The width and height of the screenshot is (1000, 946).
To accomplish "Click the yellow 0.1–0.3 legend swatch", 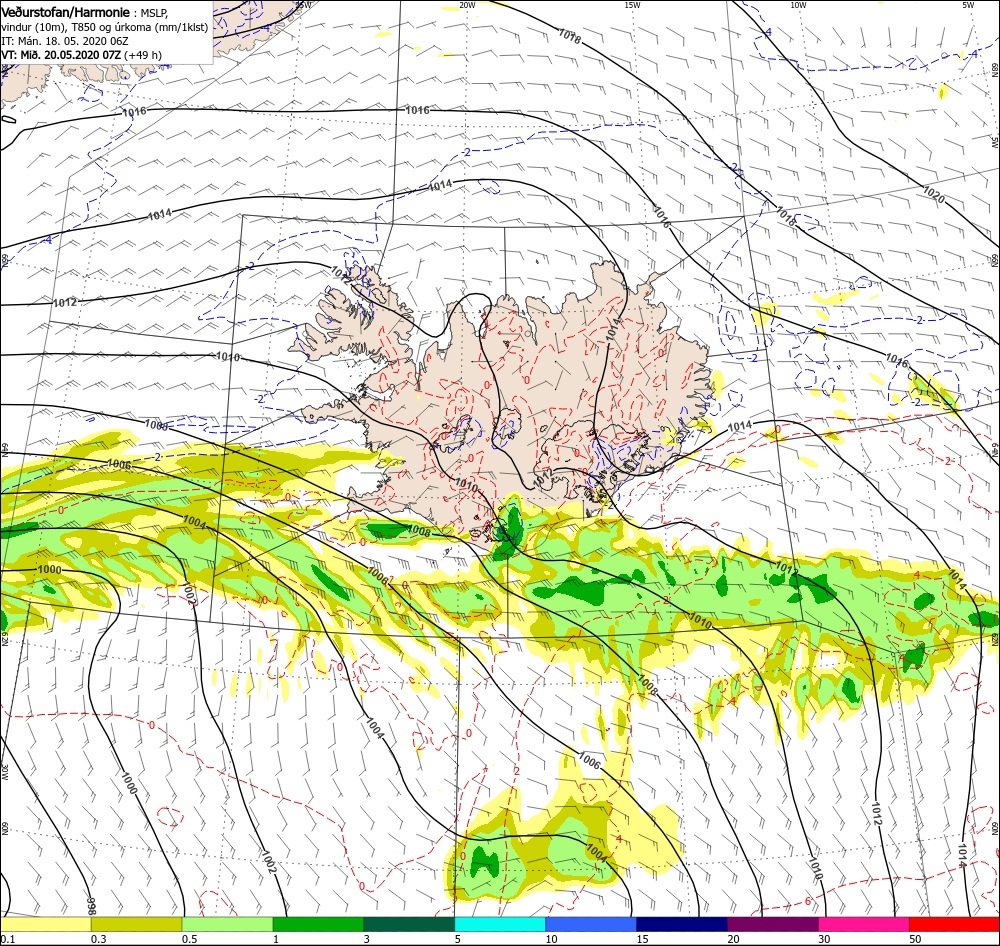I will (x=45, y=924).
